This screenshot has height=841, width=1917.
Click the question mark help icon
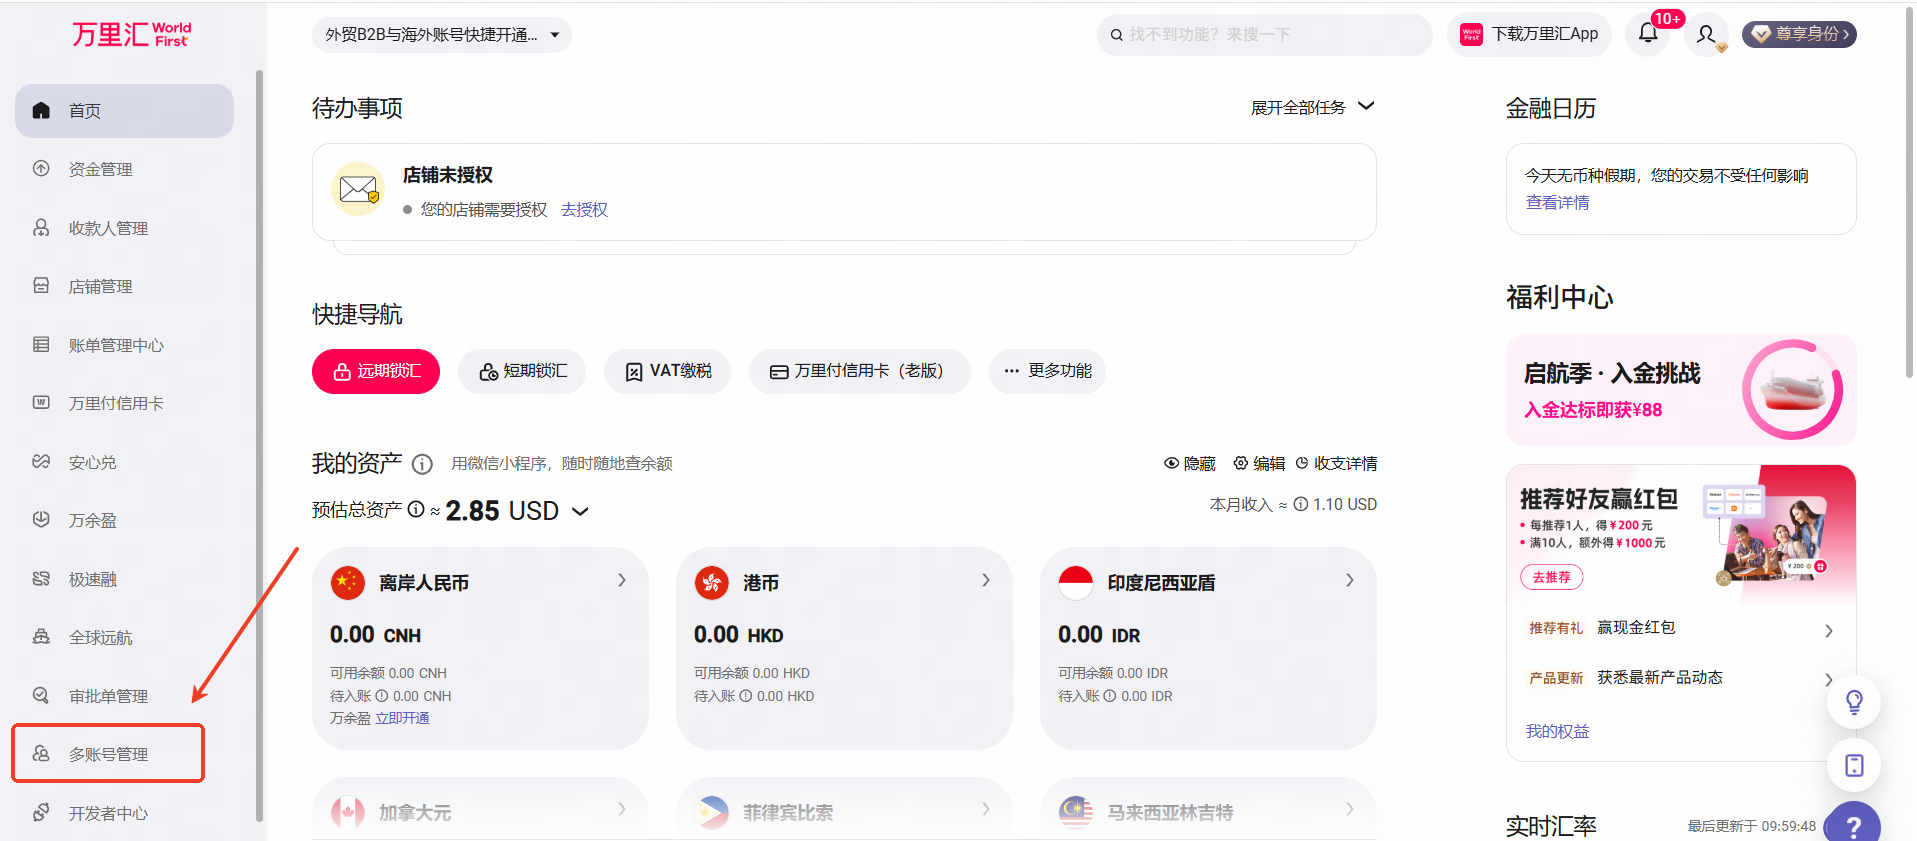tap(1853, 826)
